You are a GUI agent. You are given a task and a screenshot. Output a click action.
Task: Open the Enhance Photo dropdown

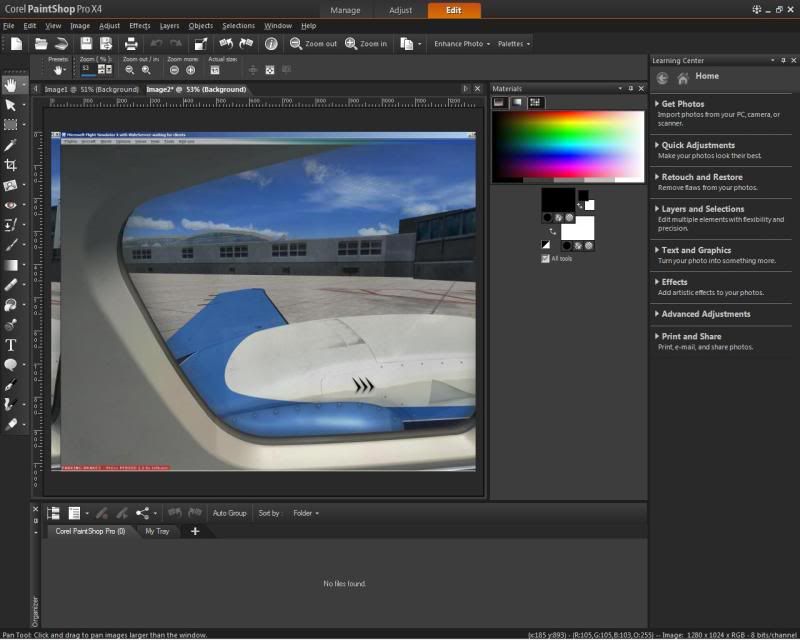[461, 44]
